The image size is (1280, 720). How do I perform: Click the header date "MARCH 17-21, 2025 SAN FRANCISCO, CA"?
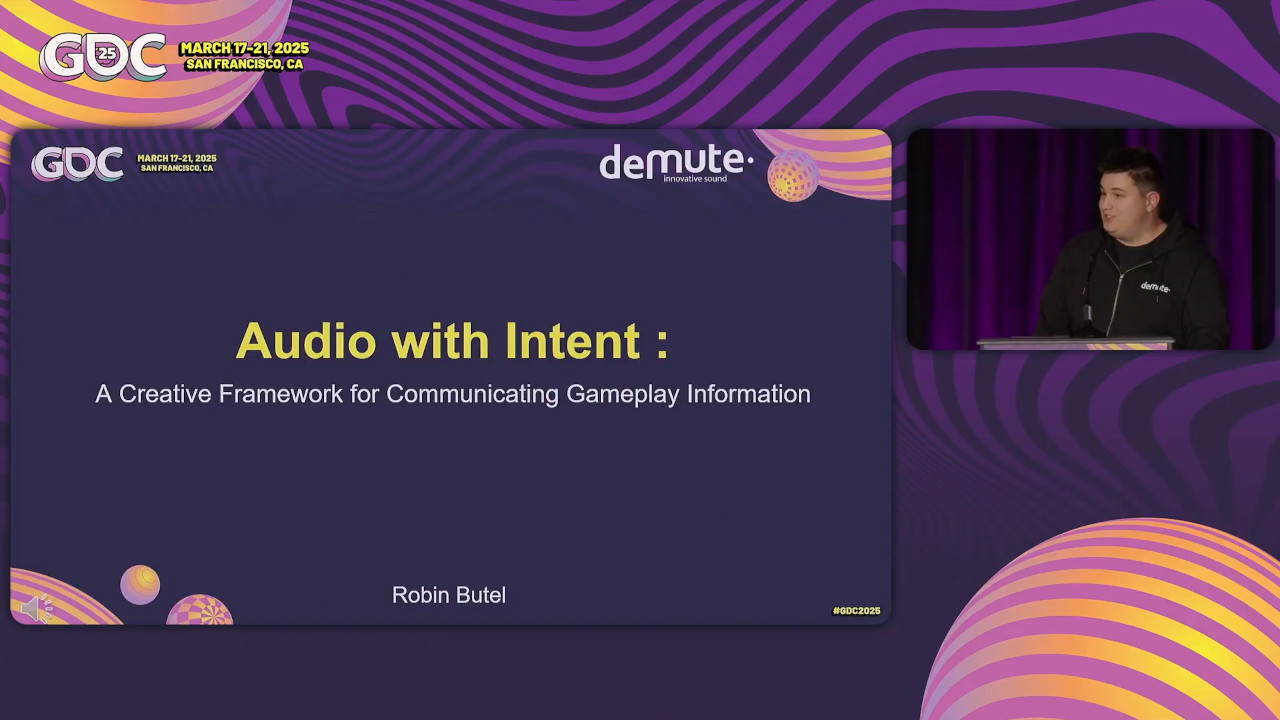(x=245, y=56)
